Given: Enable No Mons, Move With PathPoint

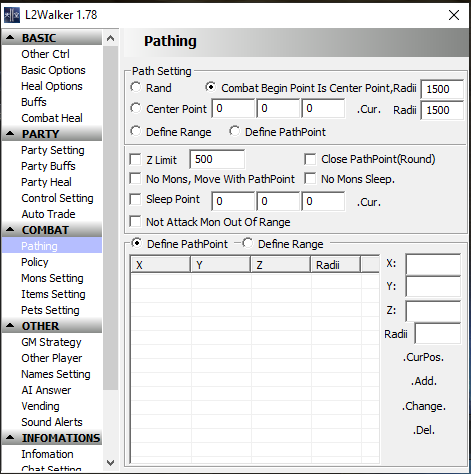Looking at the screenshot, I should coord(135,179).
